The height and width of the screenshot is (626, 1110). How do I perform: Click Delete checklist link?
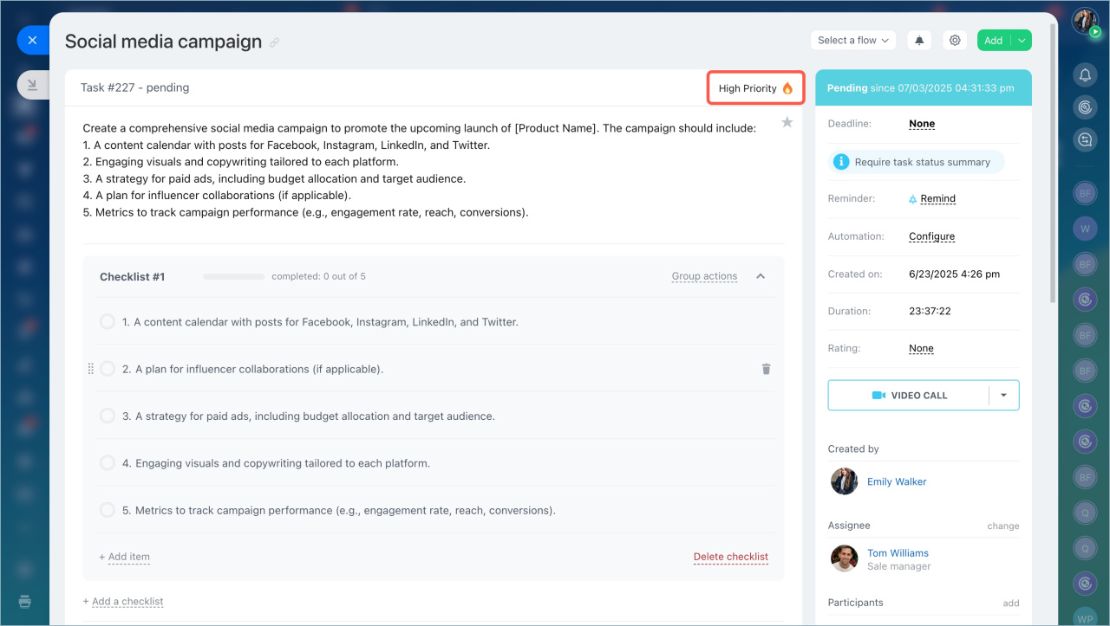coord(731,557)
